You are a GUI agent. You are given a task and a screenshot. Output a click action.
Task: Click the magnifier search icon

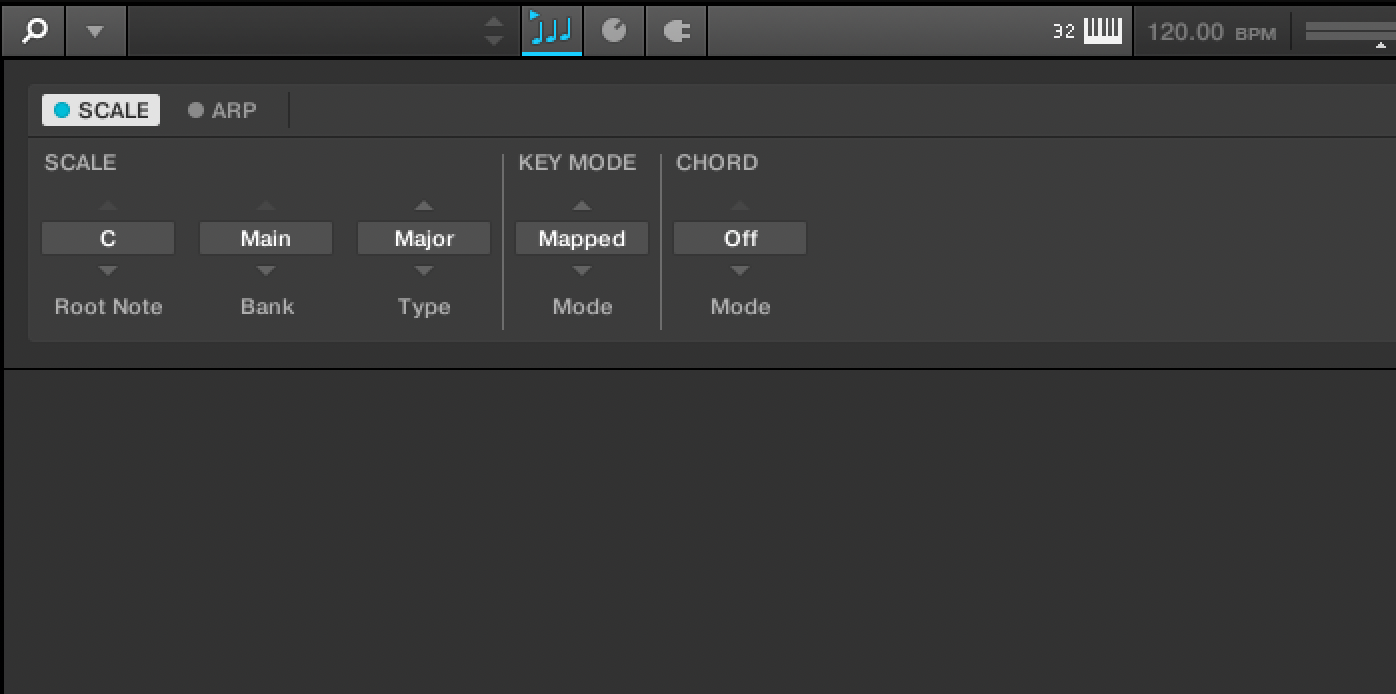(x=34, y=31)
